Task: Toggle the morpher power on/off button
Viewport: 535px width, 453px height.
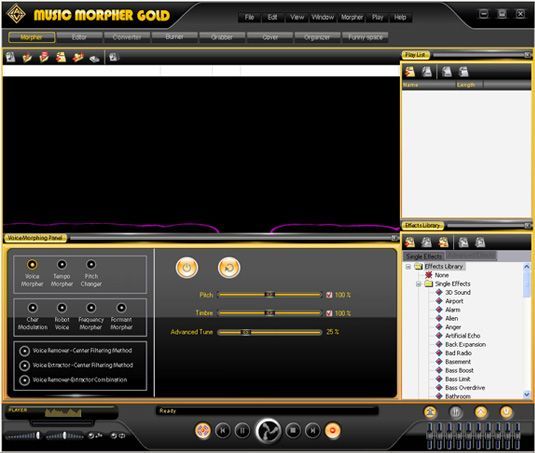Action: click(x=187, y=268)
